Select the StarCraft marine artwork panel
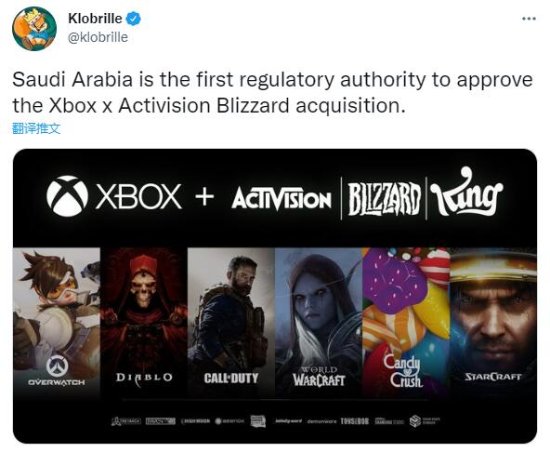The image size is (550, 452). coord(493,322)
